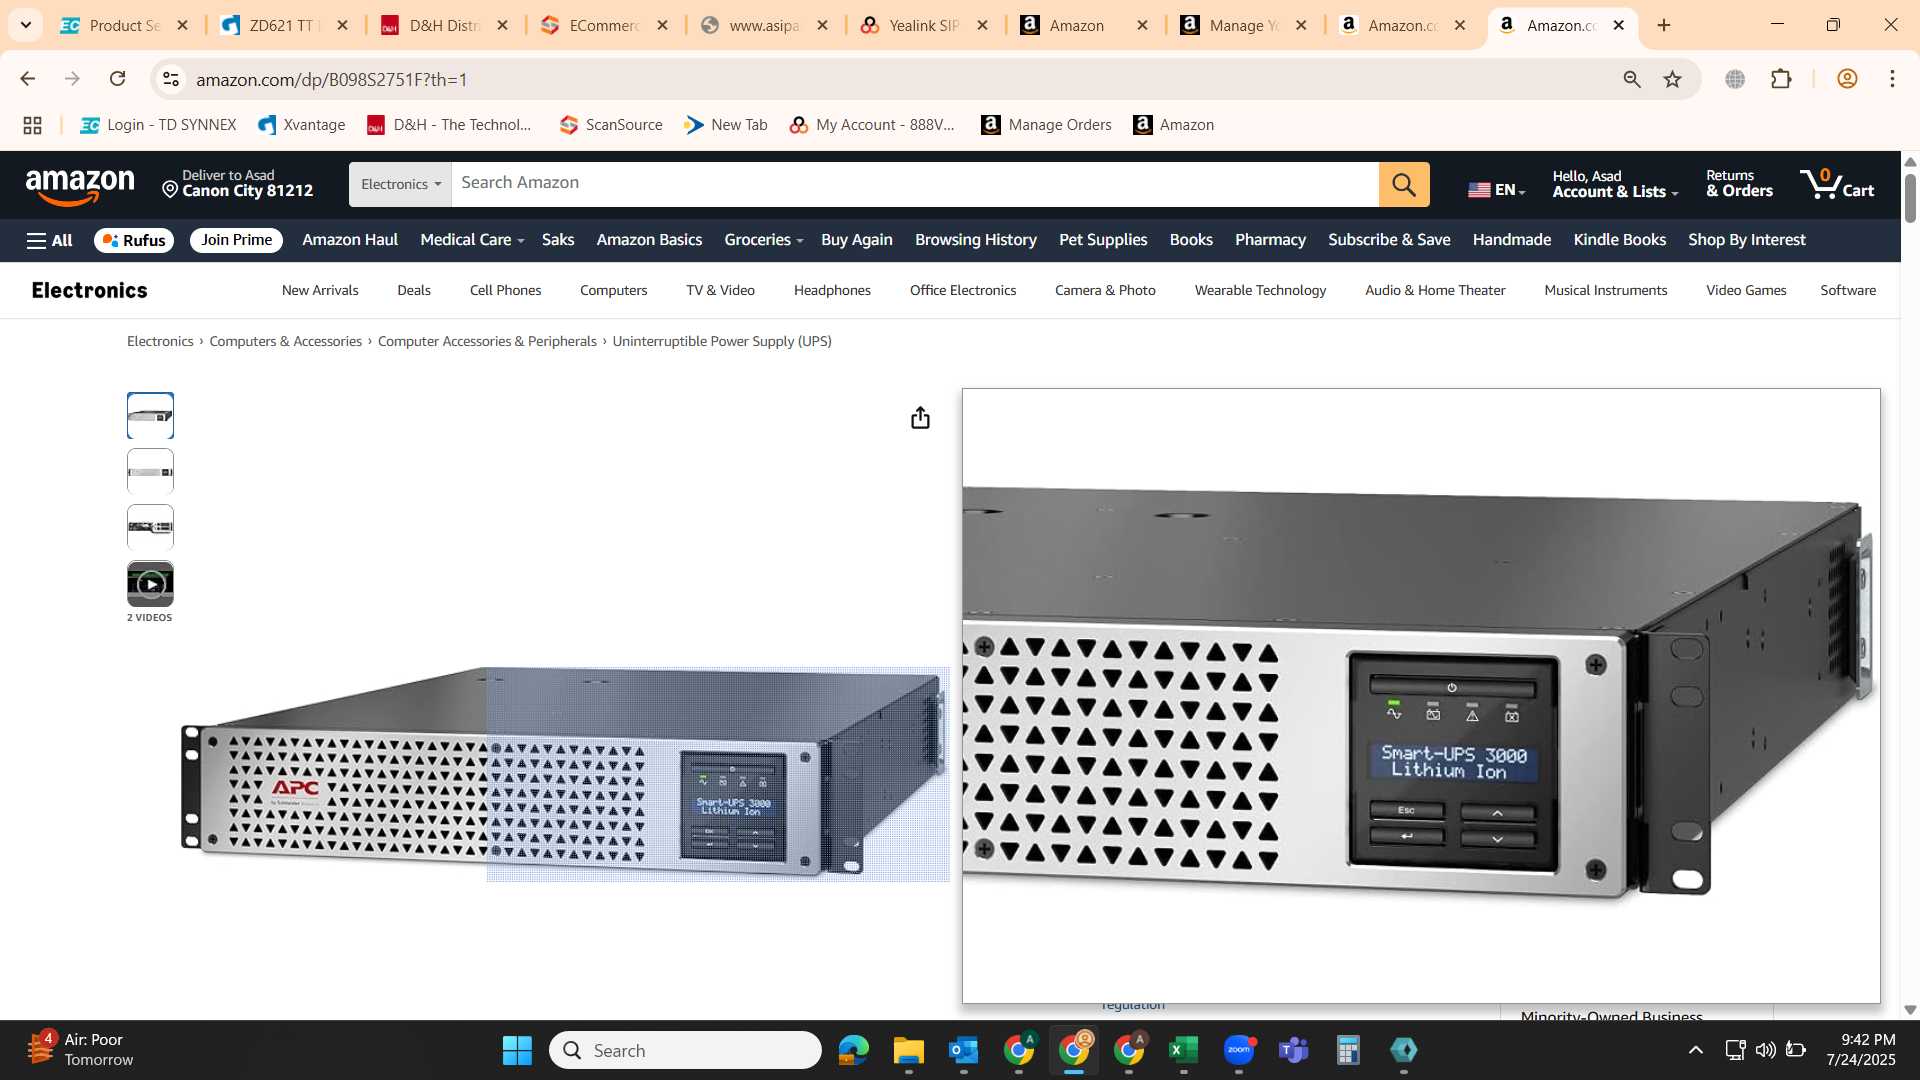The height and width of the screenshot is (1080, 1920).
Task: Switch to the ZD621 TT tab
Action: (x=284, y=25)
